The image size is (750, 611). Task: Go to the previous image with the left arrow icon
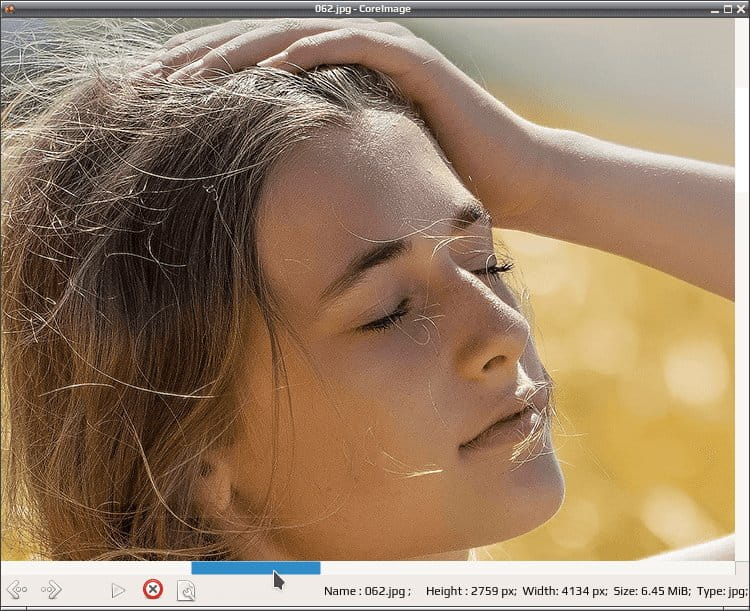tap(17, 589)
